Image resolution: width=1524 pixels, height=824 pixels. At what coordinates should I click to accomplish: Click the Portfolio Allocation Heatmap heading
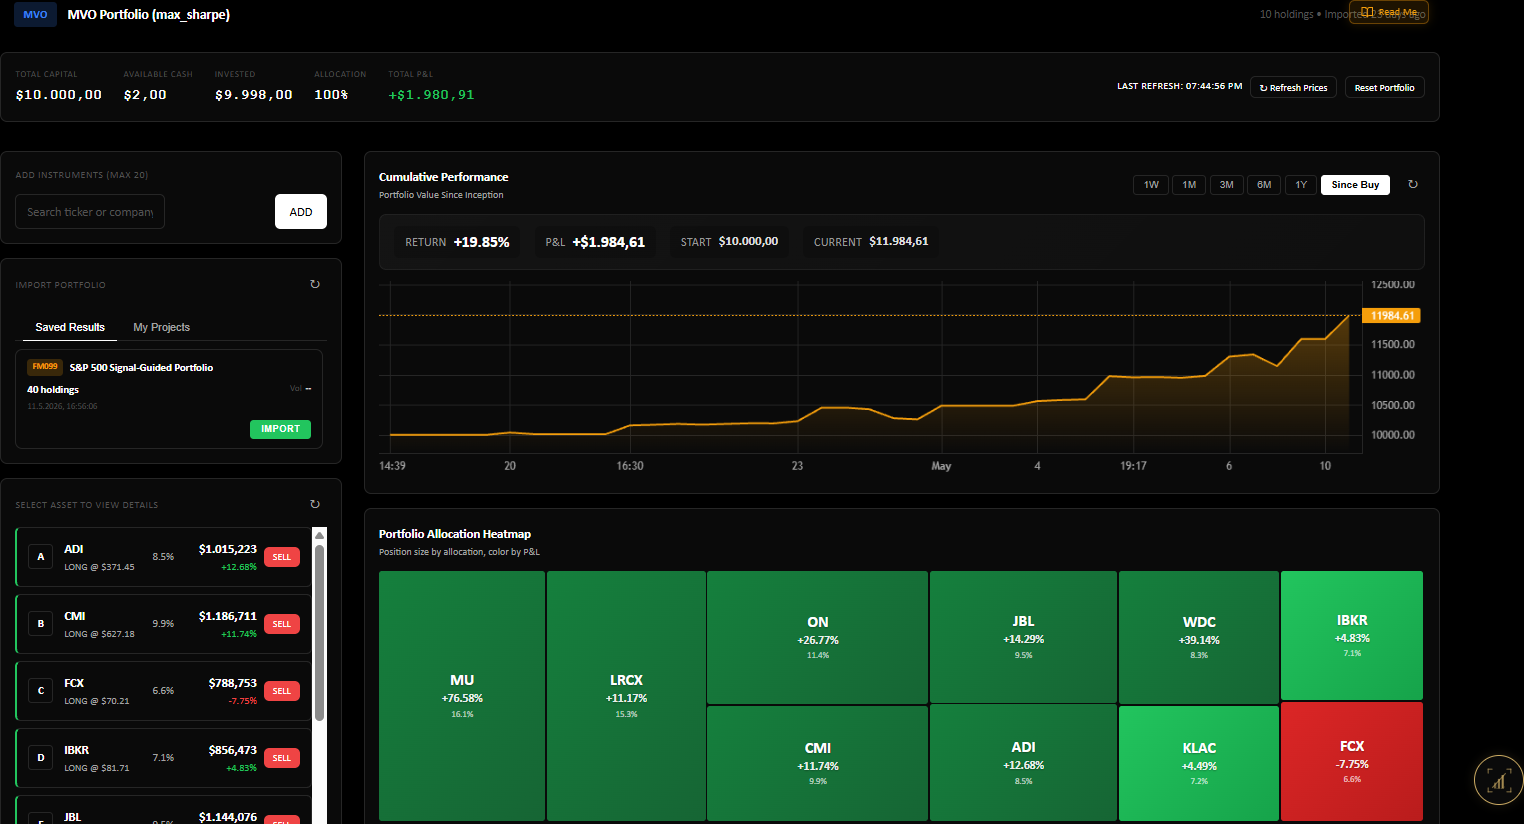coord(455,534)
